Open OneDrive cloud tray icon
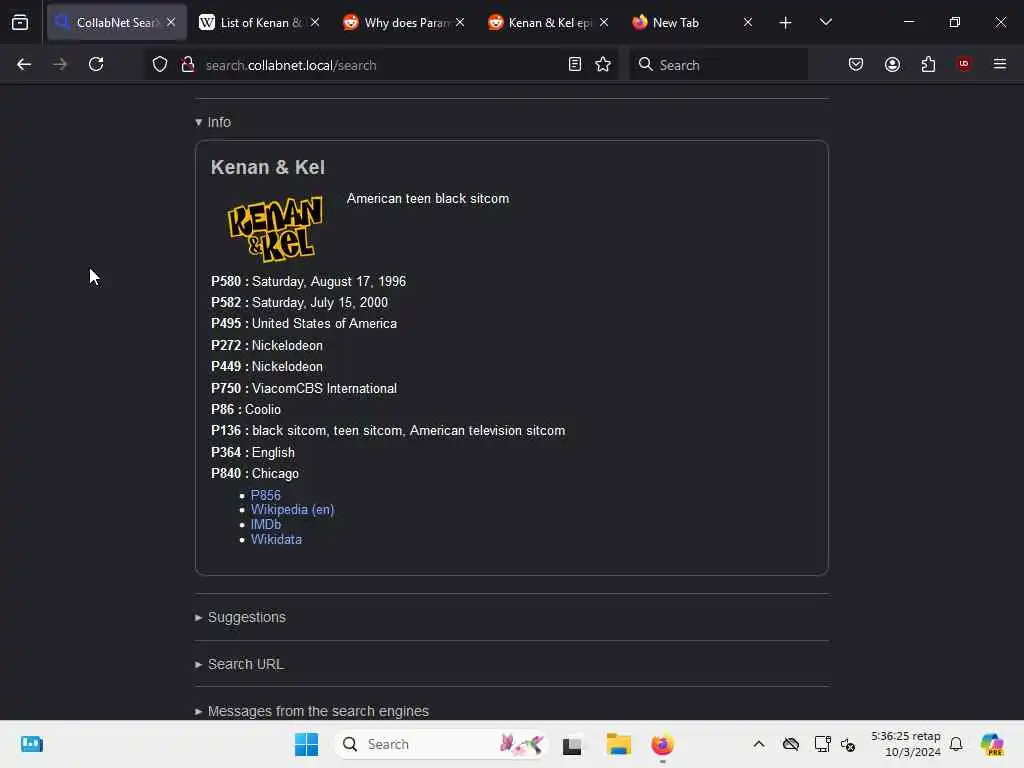This screenshot has width=1024, height=768. tap(791, 744)
